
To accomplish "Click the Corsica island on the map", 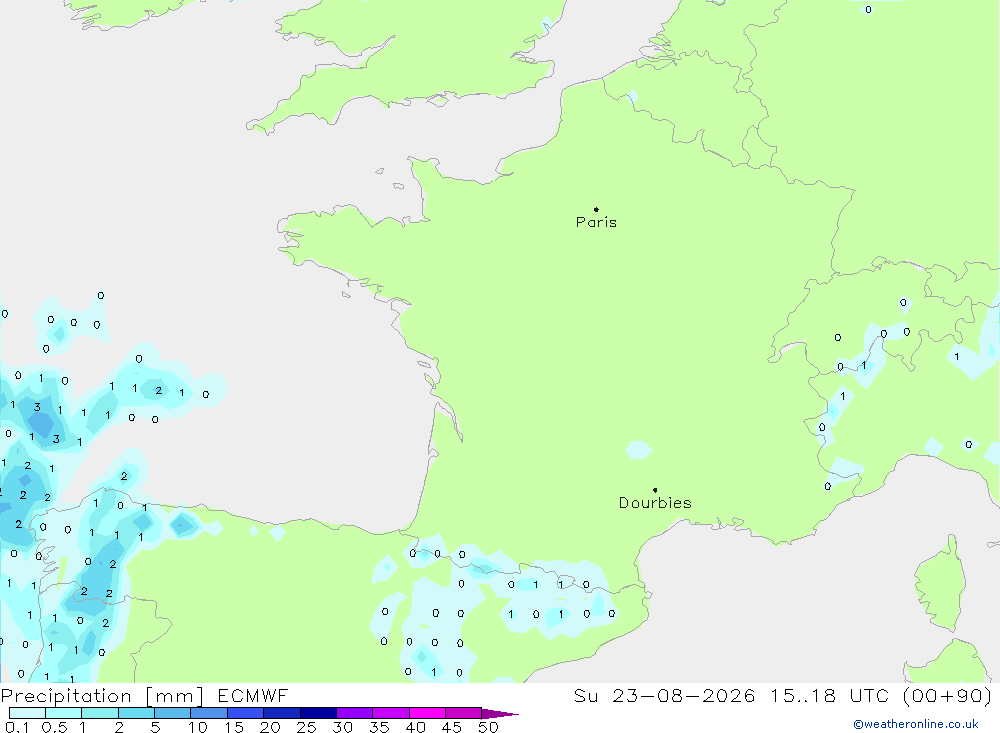I will (941, 585).
